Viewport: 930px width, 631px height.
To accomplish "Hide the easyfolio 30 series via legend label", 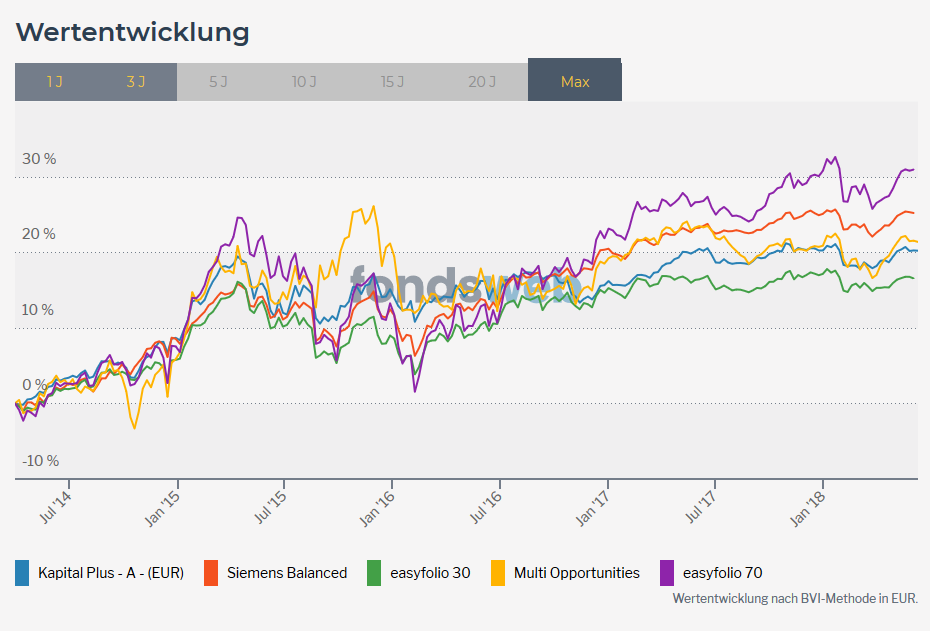I will click(430, 573).
